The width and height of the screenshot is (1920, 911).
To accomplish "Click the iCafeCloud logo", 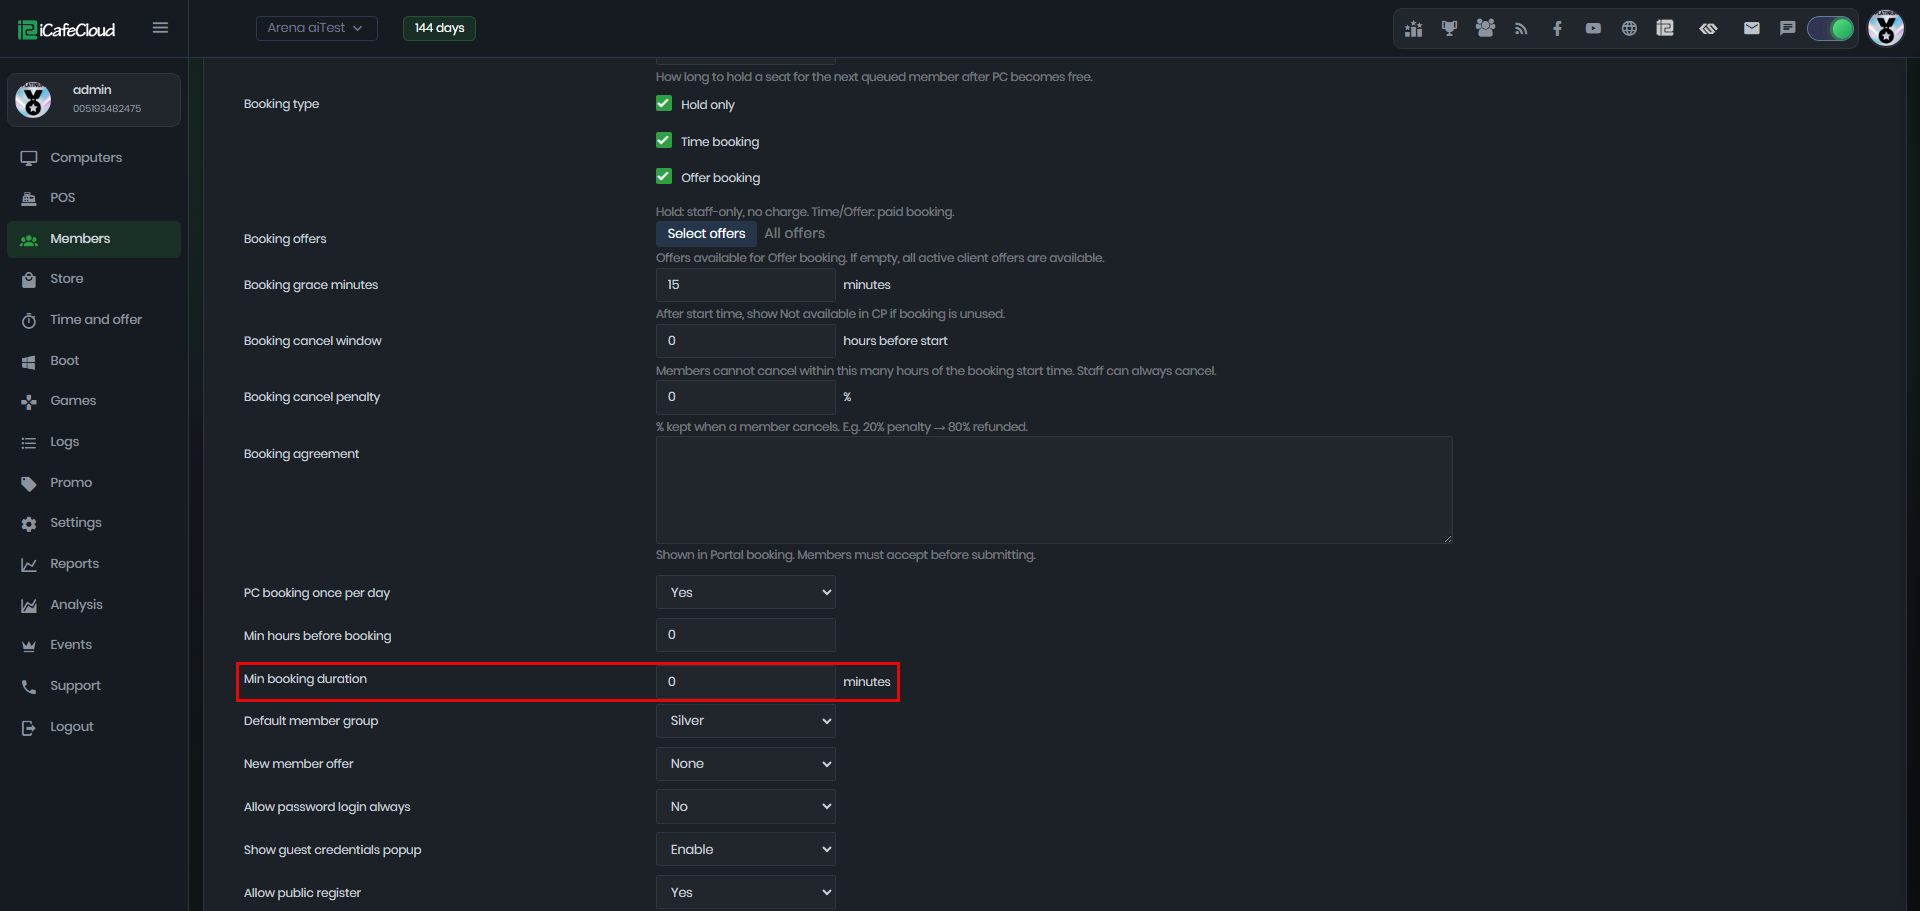I will point(67,30).
